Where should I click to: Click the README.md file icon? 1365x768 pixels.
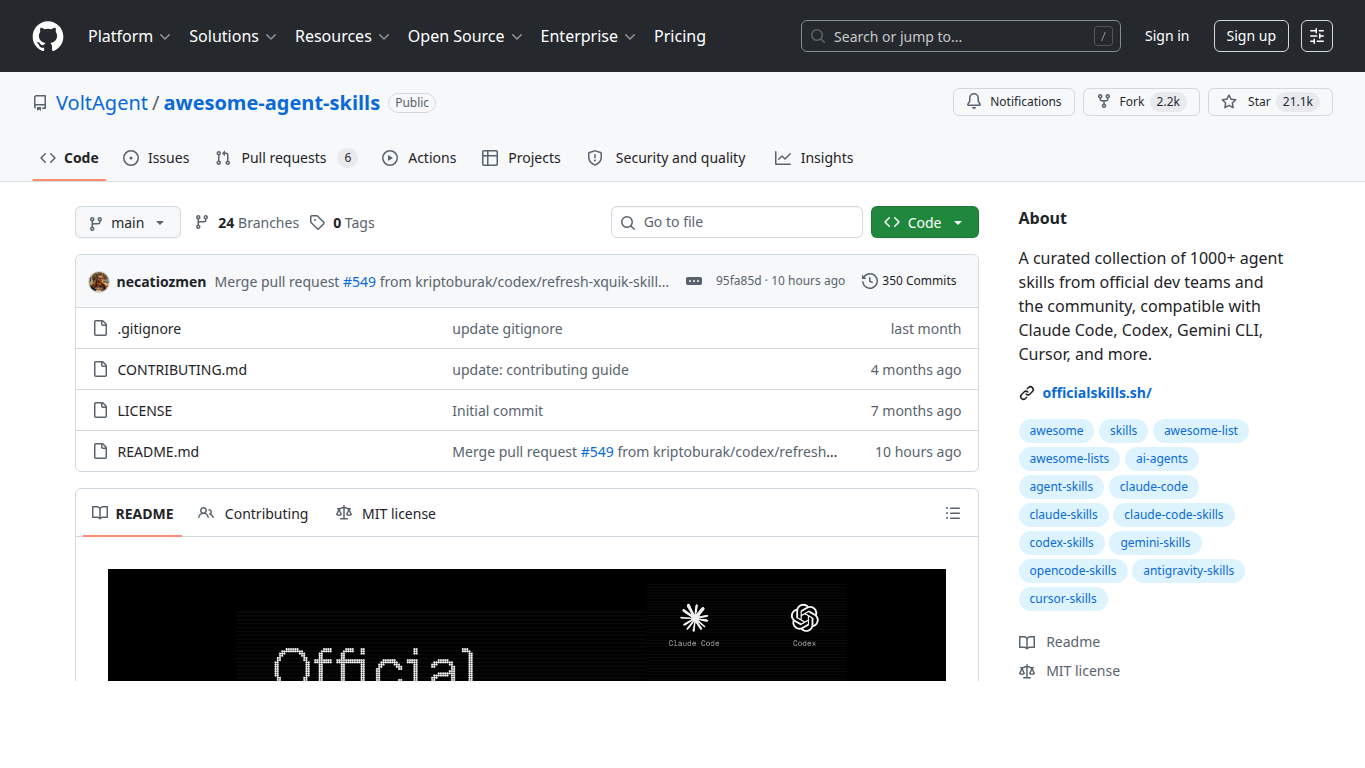tap(100, 452)
